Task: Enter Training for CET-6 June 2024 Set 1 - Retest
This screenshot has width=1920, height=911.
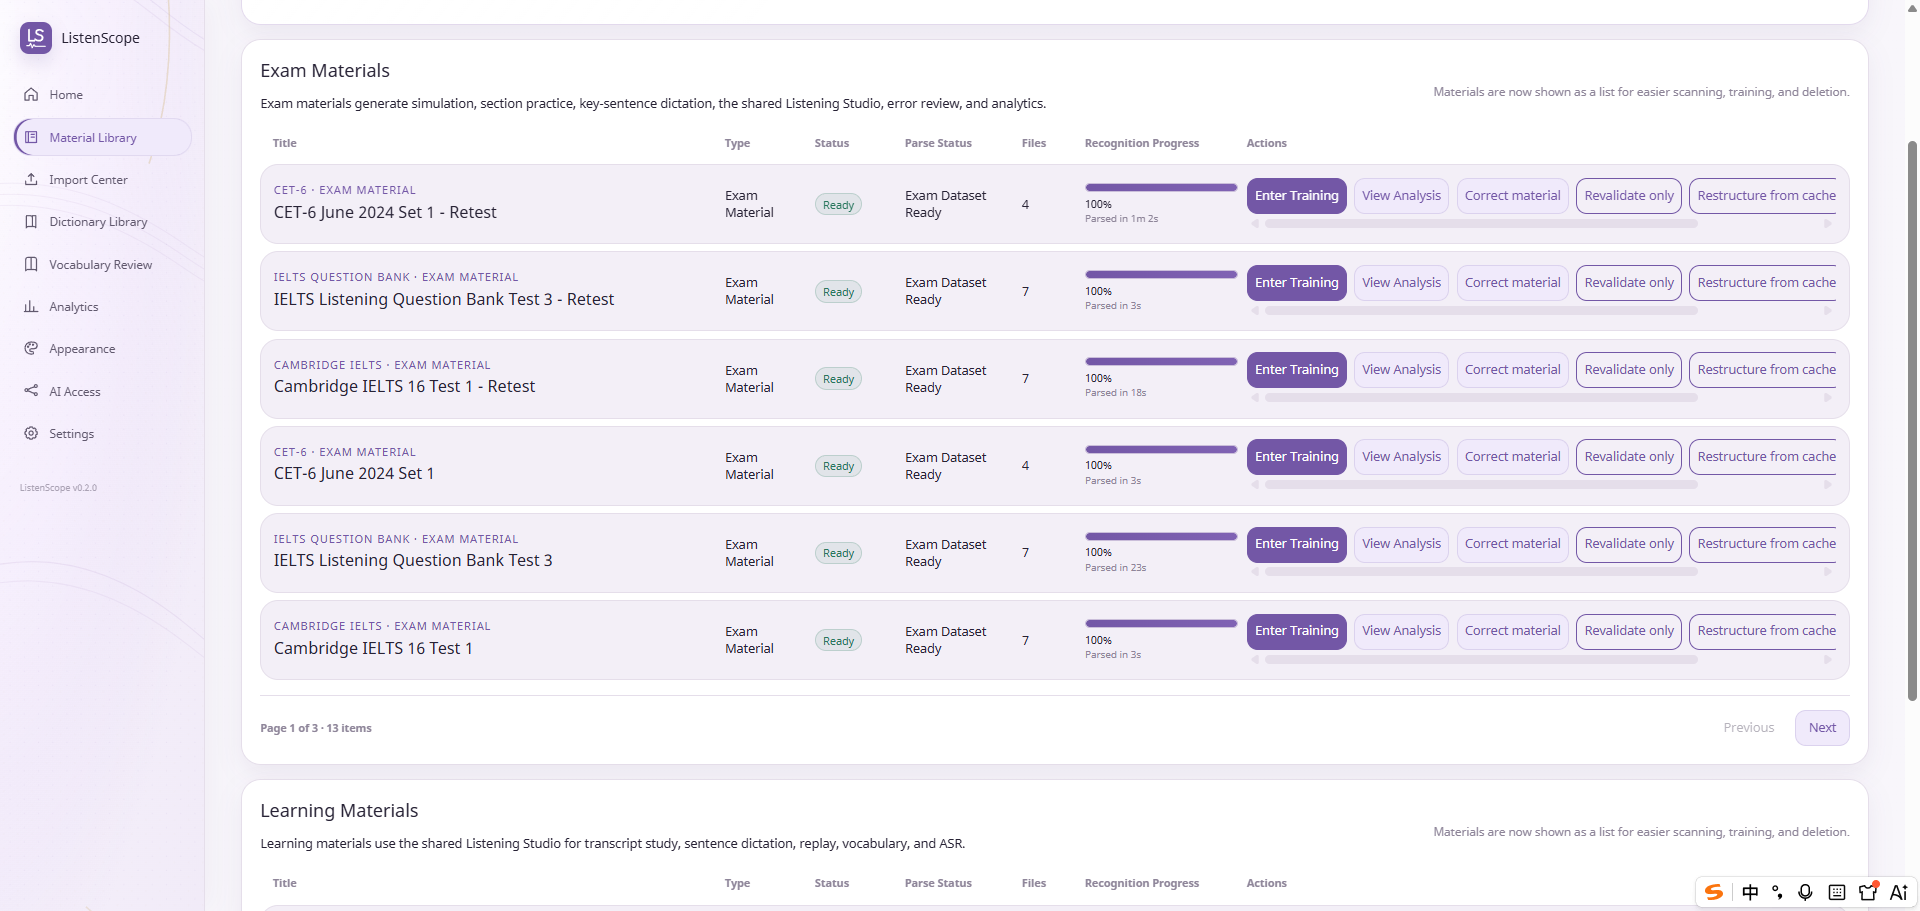Action: 1297,196
